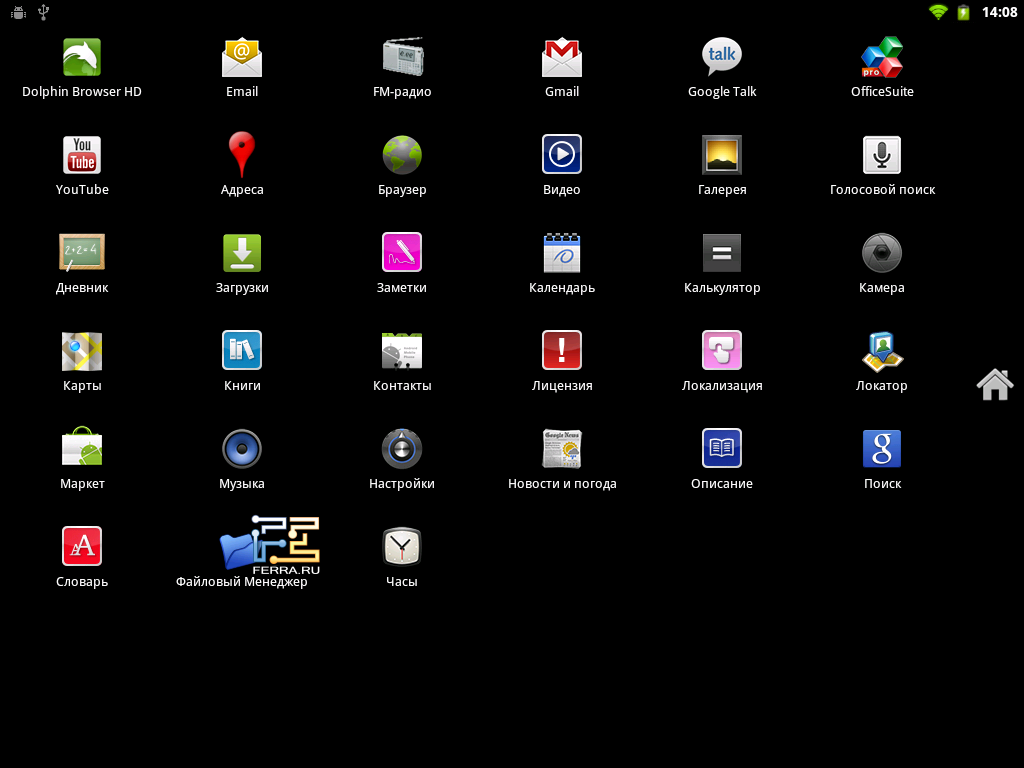Launch the Музыка player
This screenshot has width=1024, height=768.
[x=242, y=450]
